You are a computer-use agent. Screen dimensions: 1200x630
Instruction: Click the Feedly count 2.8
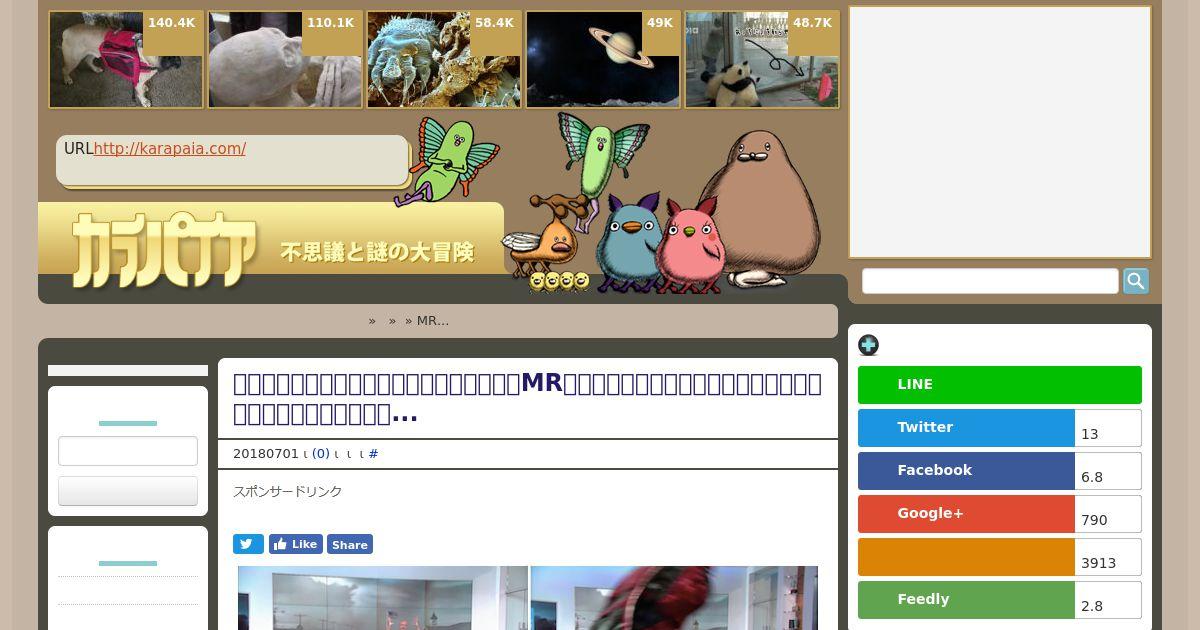(x=1108, y=600)
